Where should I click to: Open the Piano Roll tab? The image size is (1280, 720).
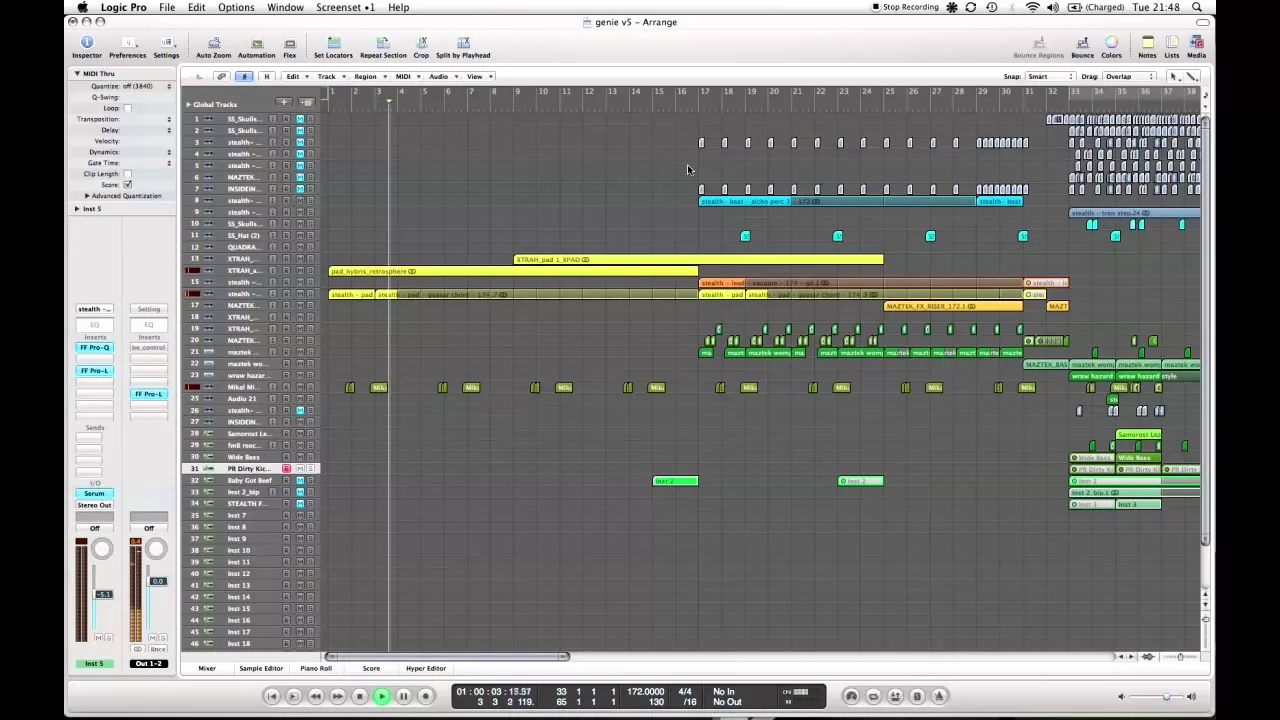coord(316,668)
